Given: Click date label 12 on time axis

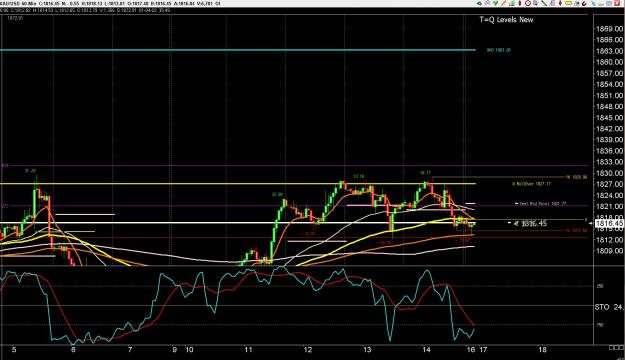Looking at the screenshot, I should pyautogui.click(x=308, y=350).
